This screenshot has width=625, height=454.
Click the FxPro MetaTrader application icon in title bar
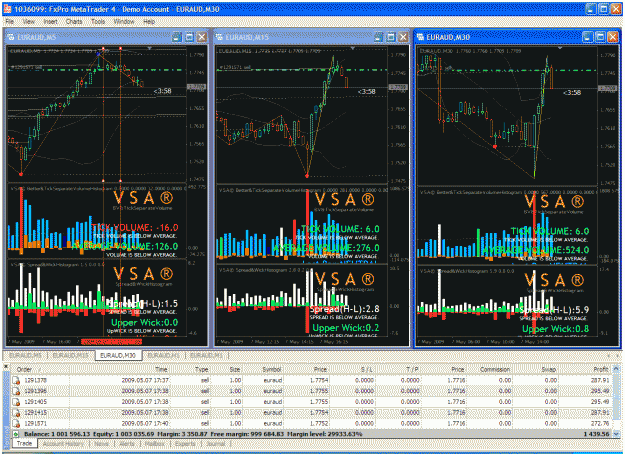(x=8, y=9)
